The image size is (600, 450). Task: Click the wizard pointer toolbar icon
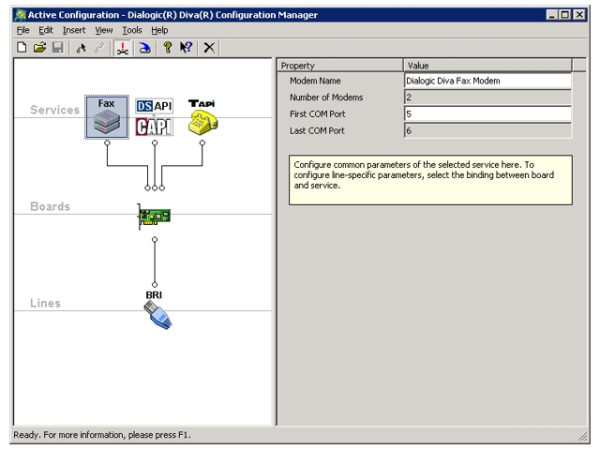[81, 48]
